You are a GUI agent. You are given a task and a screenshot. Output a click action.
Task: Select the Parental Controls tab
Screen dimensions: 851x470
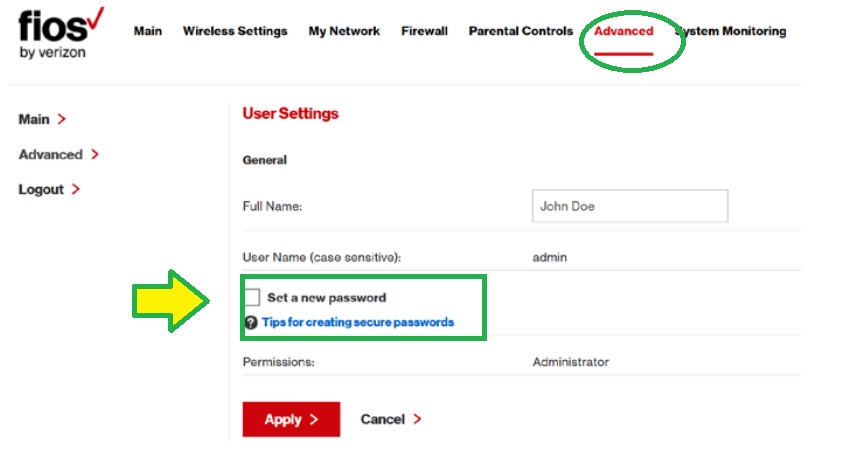click(x=521, y=31)
